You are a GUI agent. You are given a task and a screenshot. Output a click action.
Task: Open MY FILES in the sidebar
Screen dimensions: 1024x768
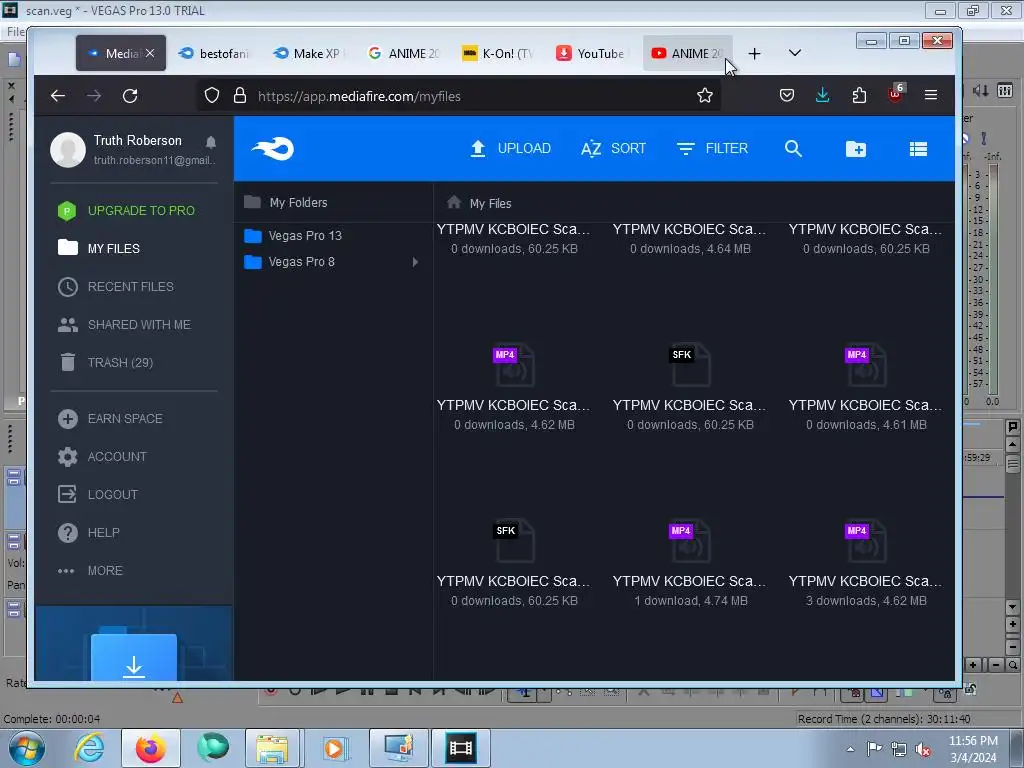[99, 248]
